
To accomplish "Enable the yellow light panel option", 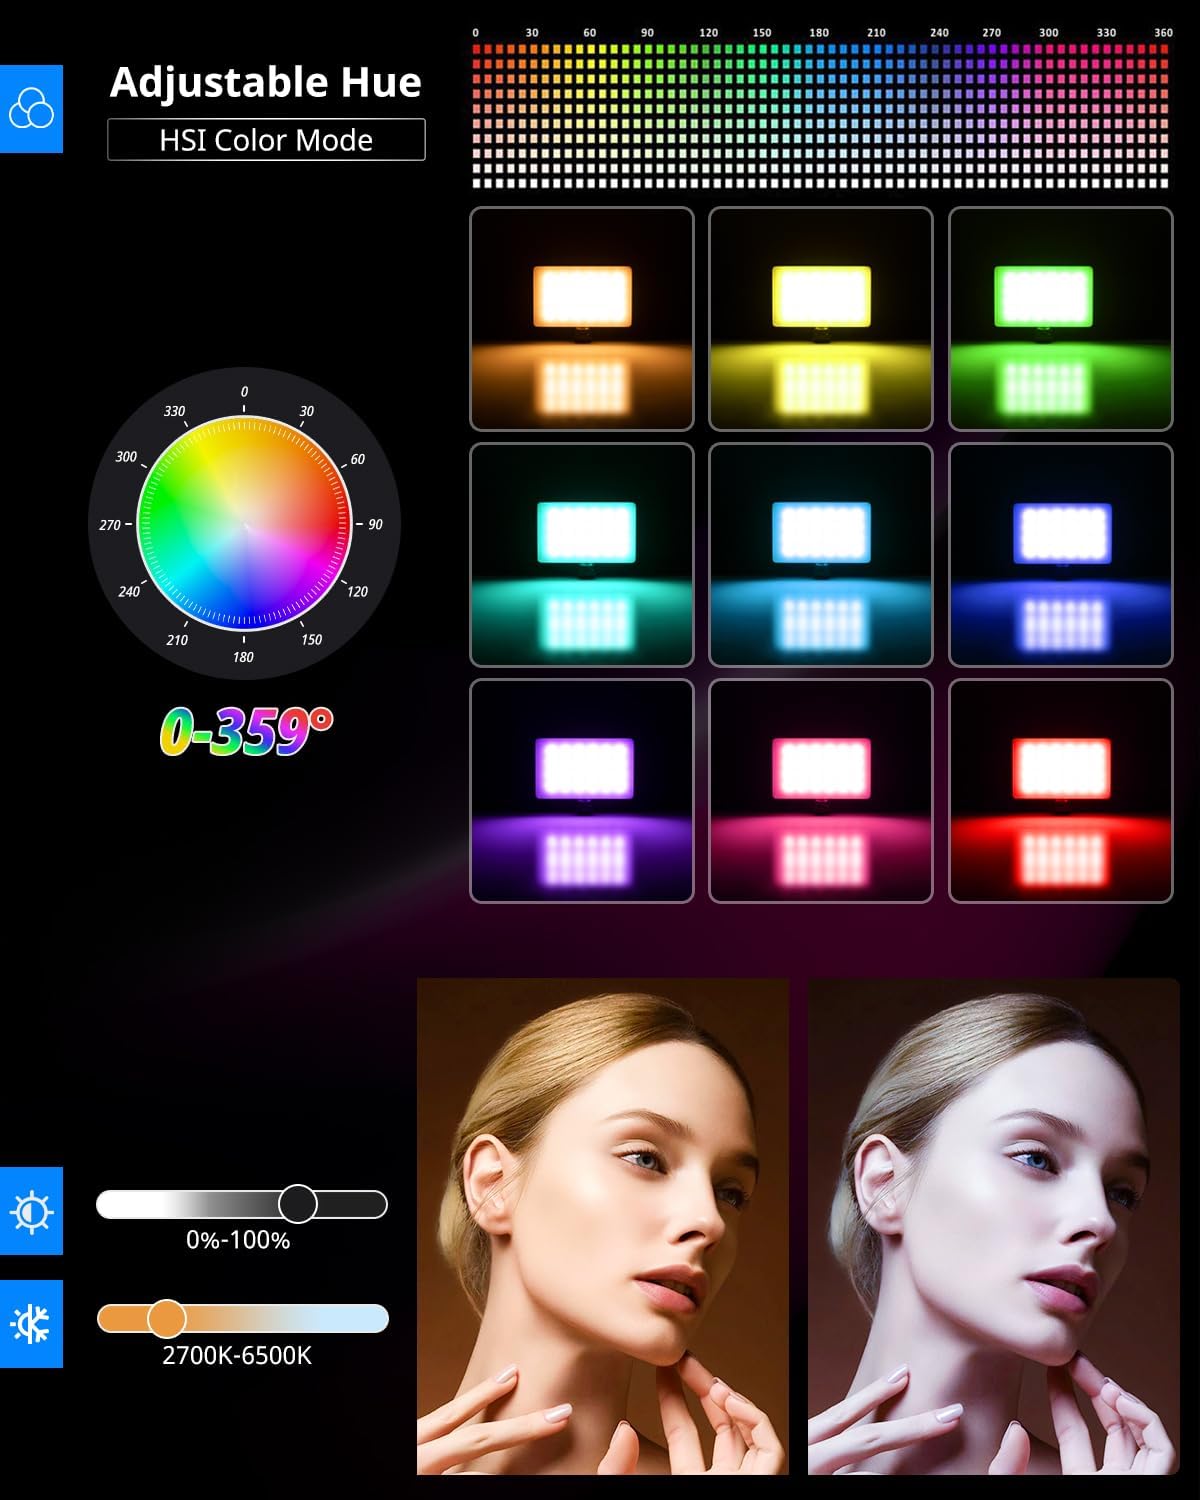I will 822,315.
